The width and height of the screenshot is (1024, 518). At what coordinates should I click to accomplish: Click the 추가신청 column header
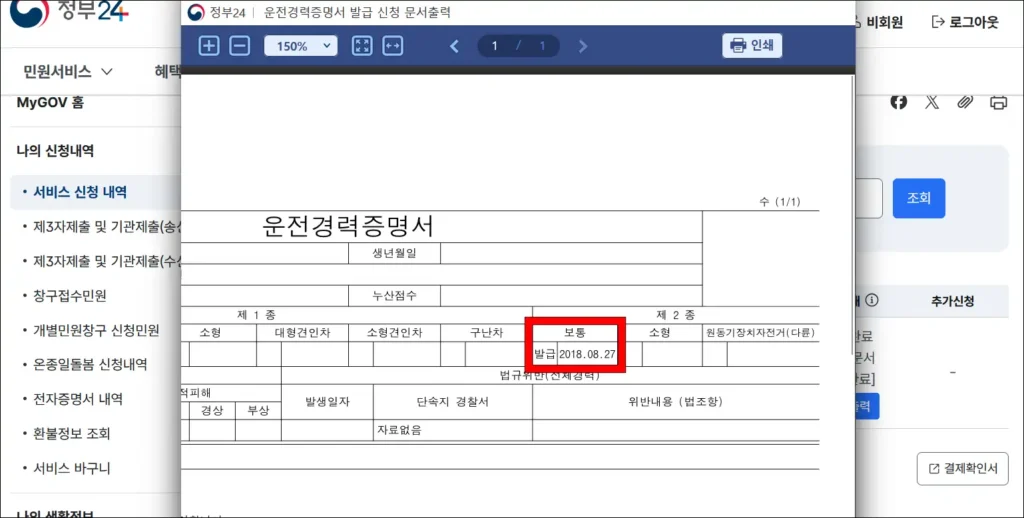click(953, 301)
